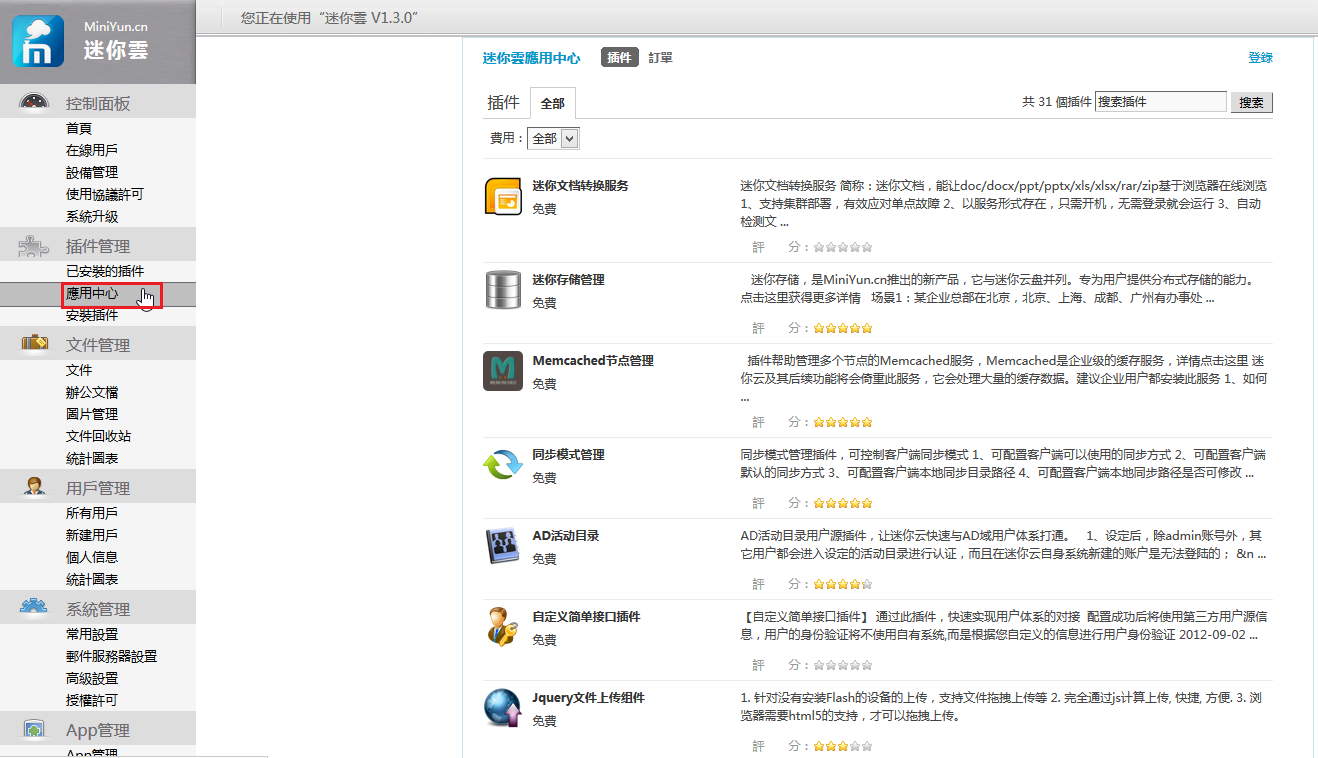
Task: Open 郵件服務器設置 in the sidebar
Action: click(x=111, y=656)
